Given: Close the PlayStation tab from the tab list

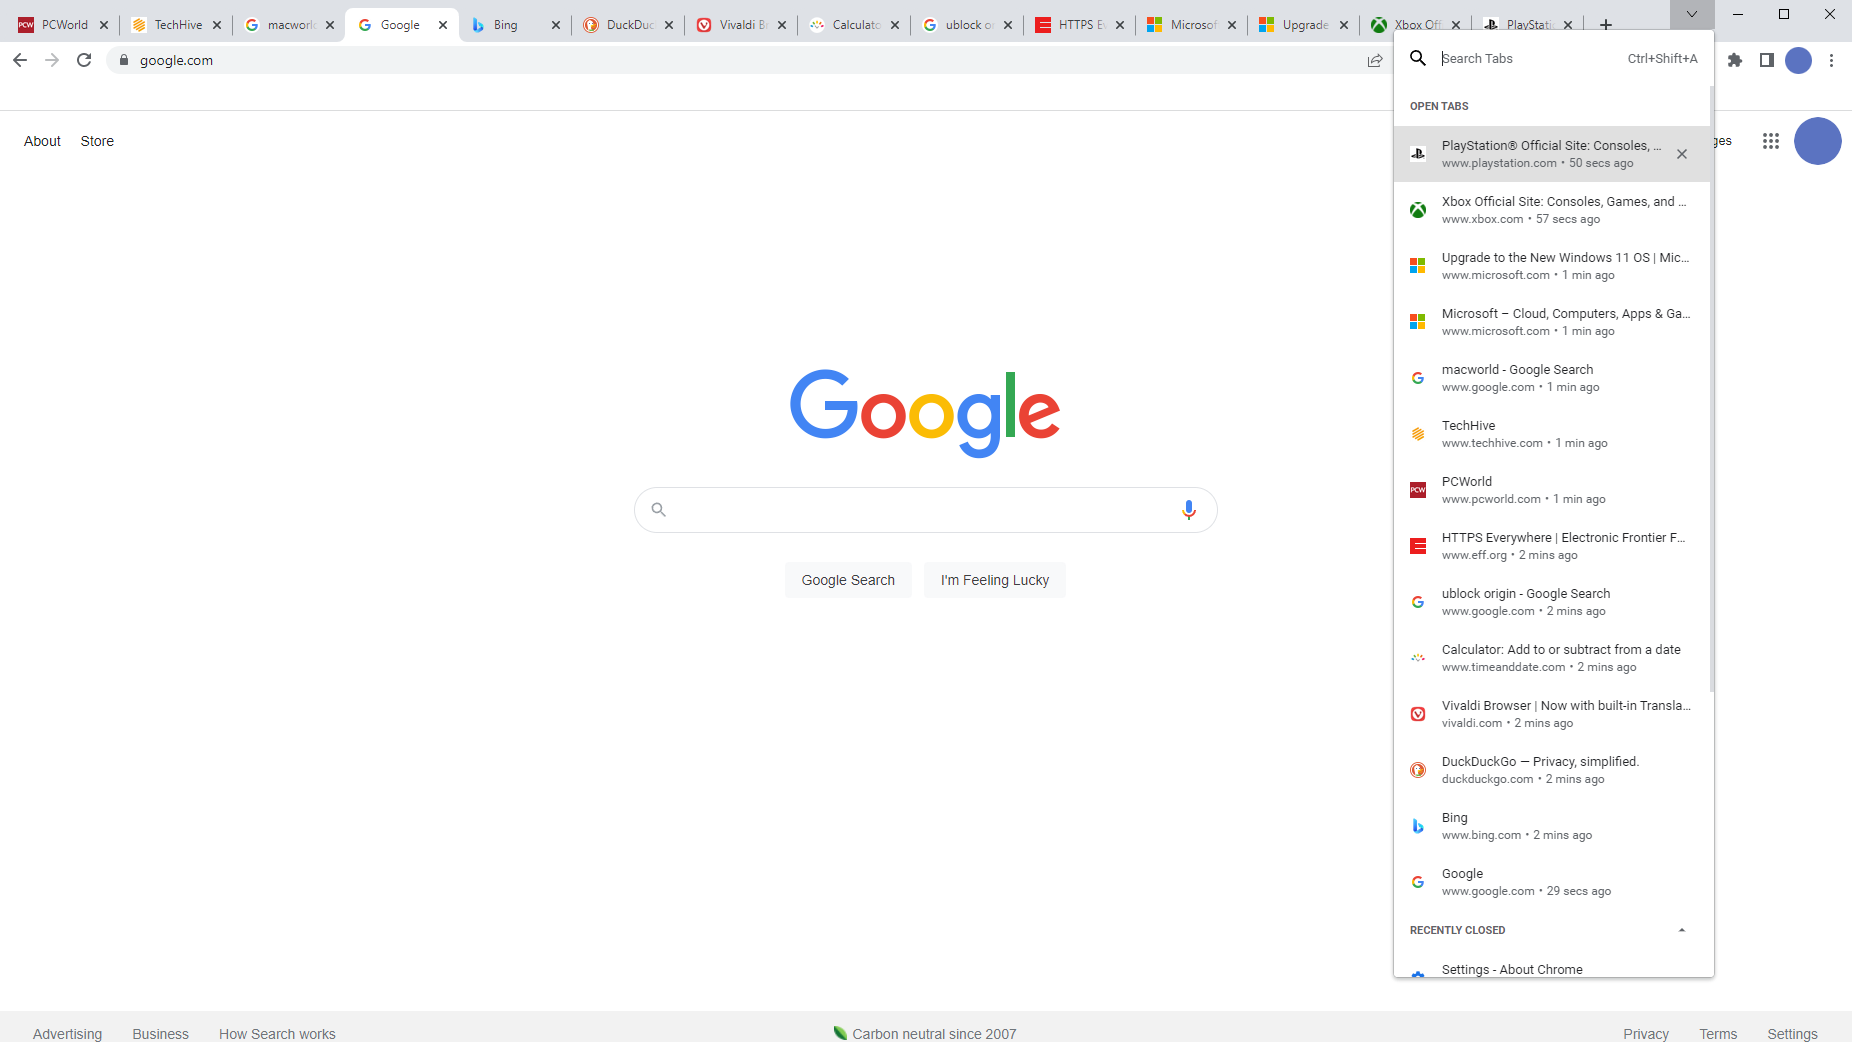Looking at the screenshot, I should pyautogui.click(x=1682, y=154).
